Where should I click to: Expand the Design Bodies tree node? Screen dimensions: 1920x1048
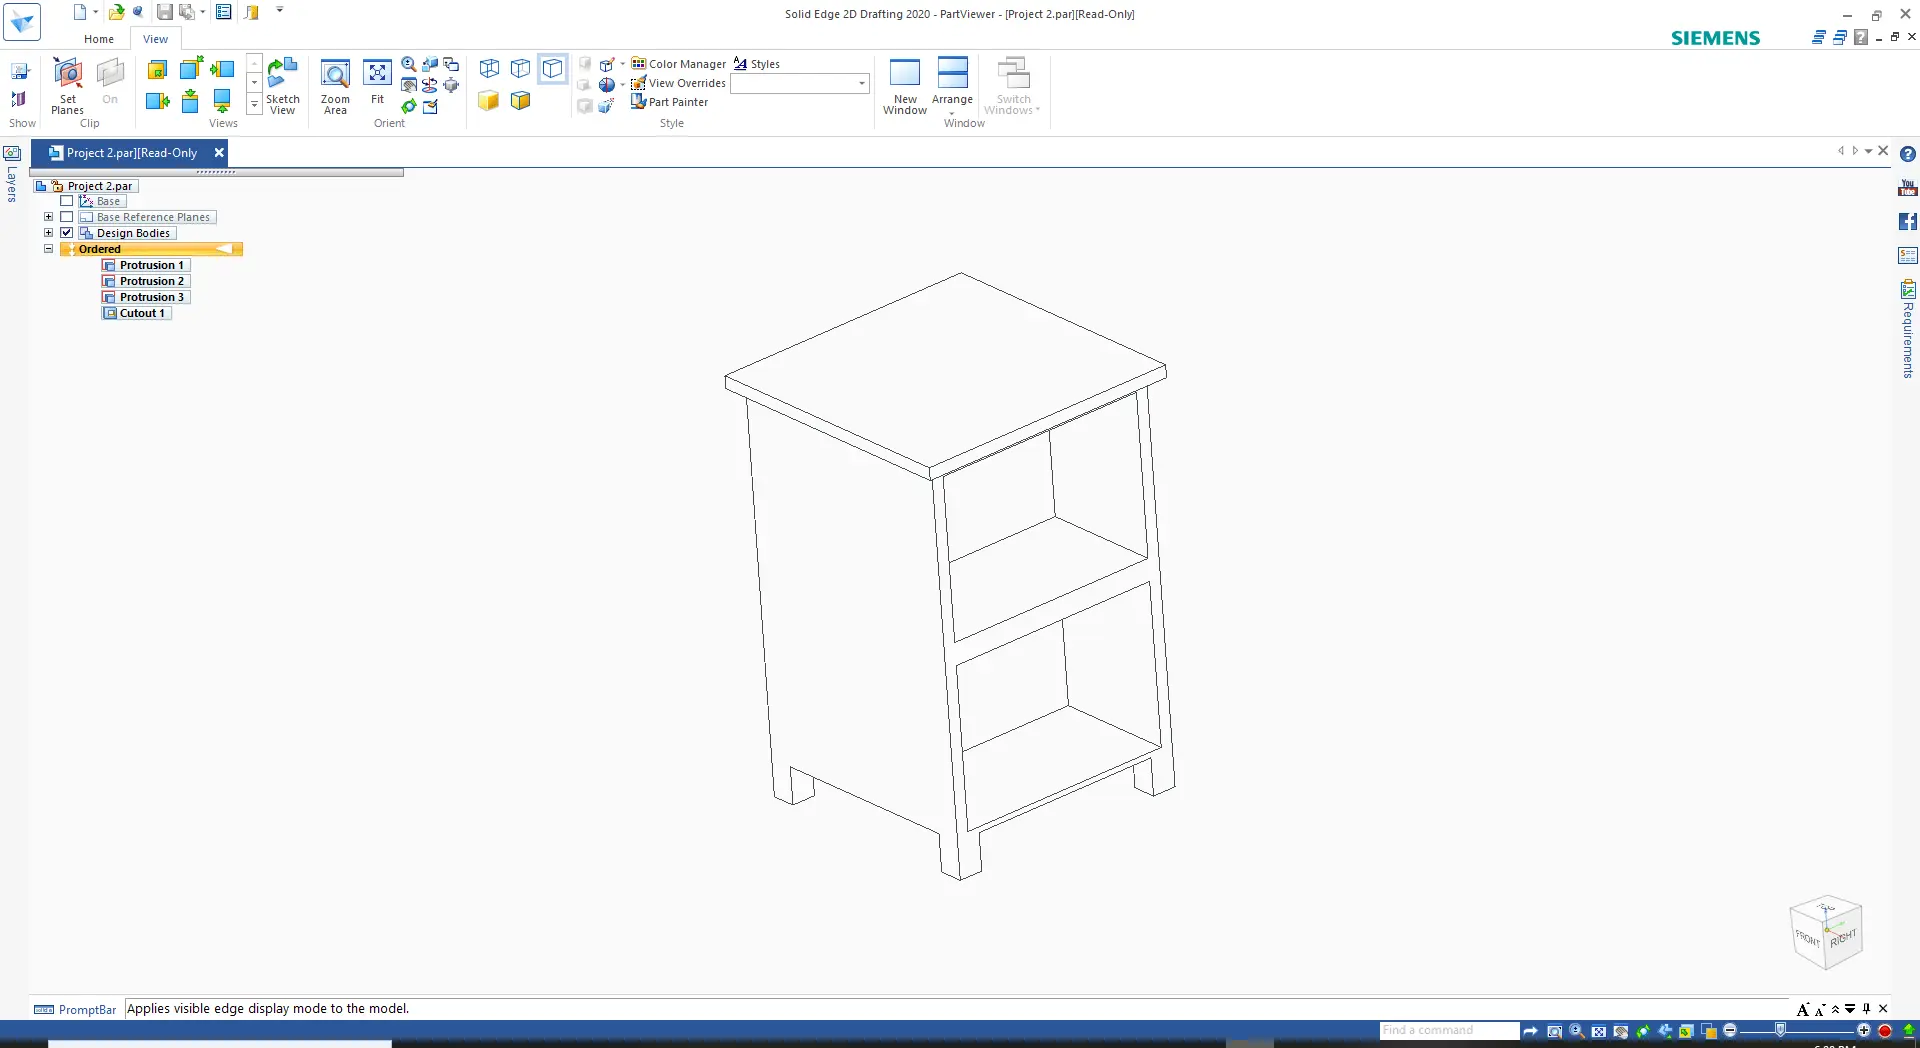48,233
